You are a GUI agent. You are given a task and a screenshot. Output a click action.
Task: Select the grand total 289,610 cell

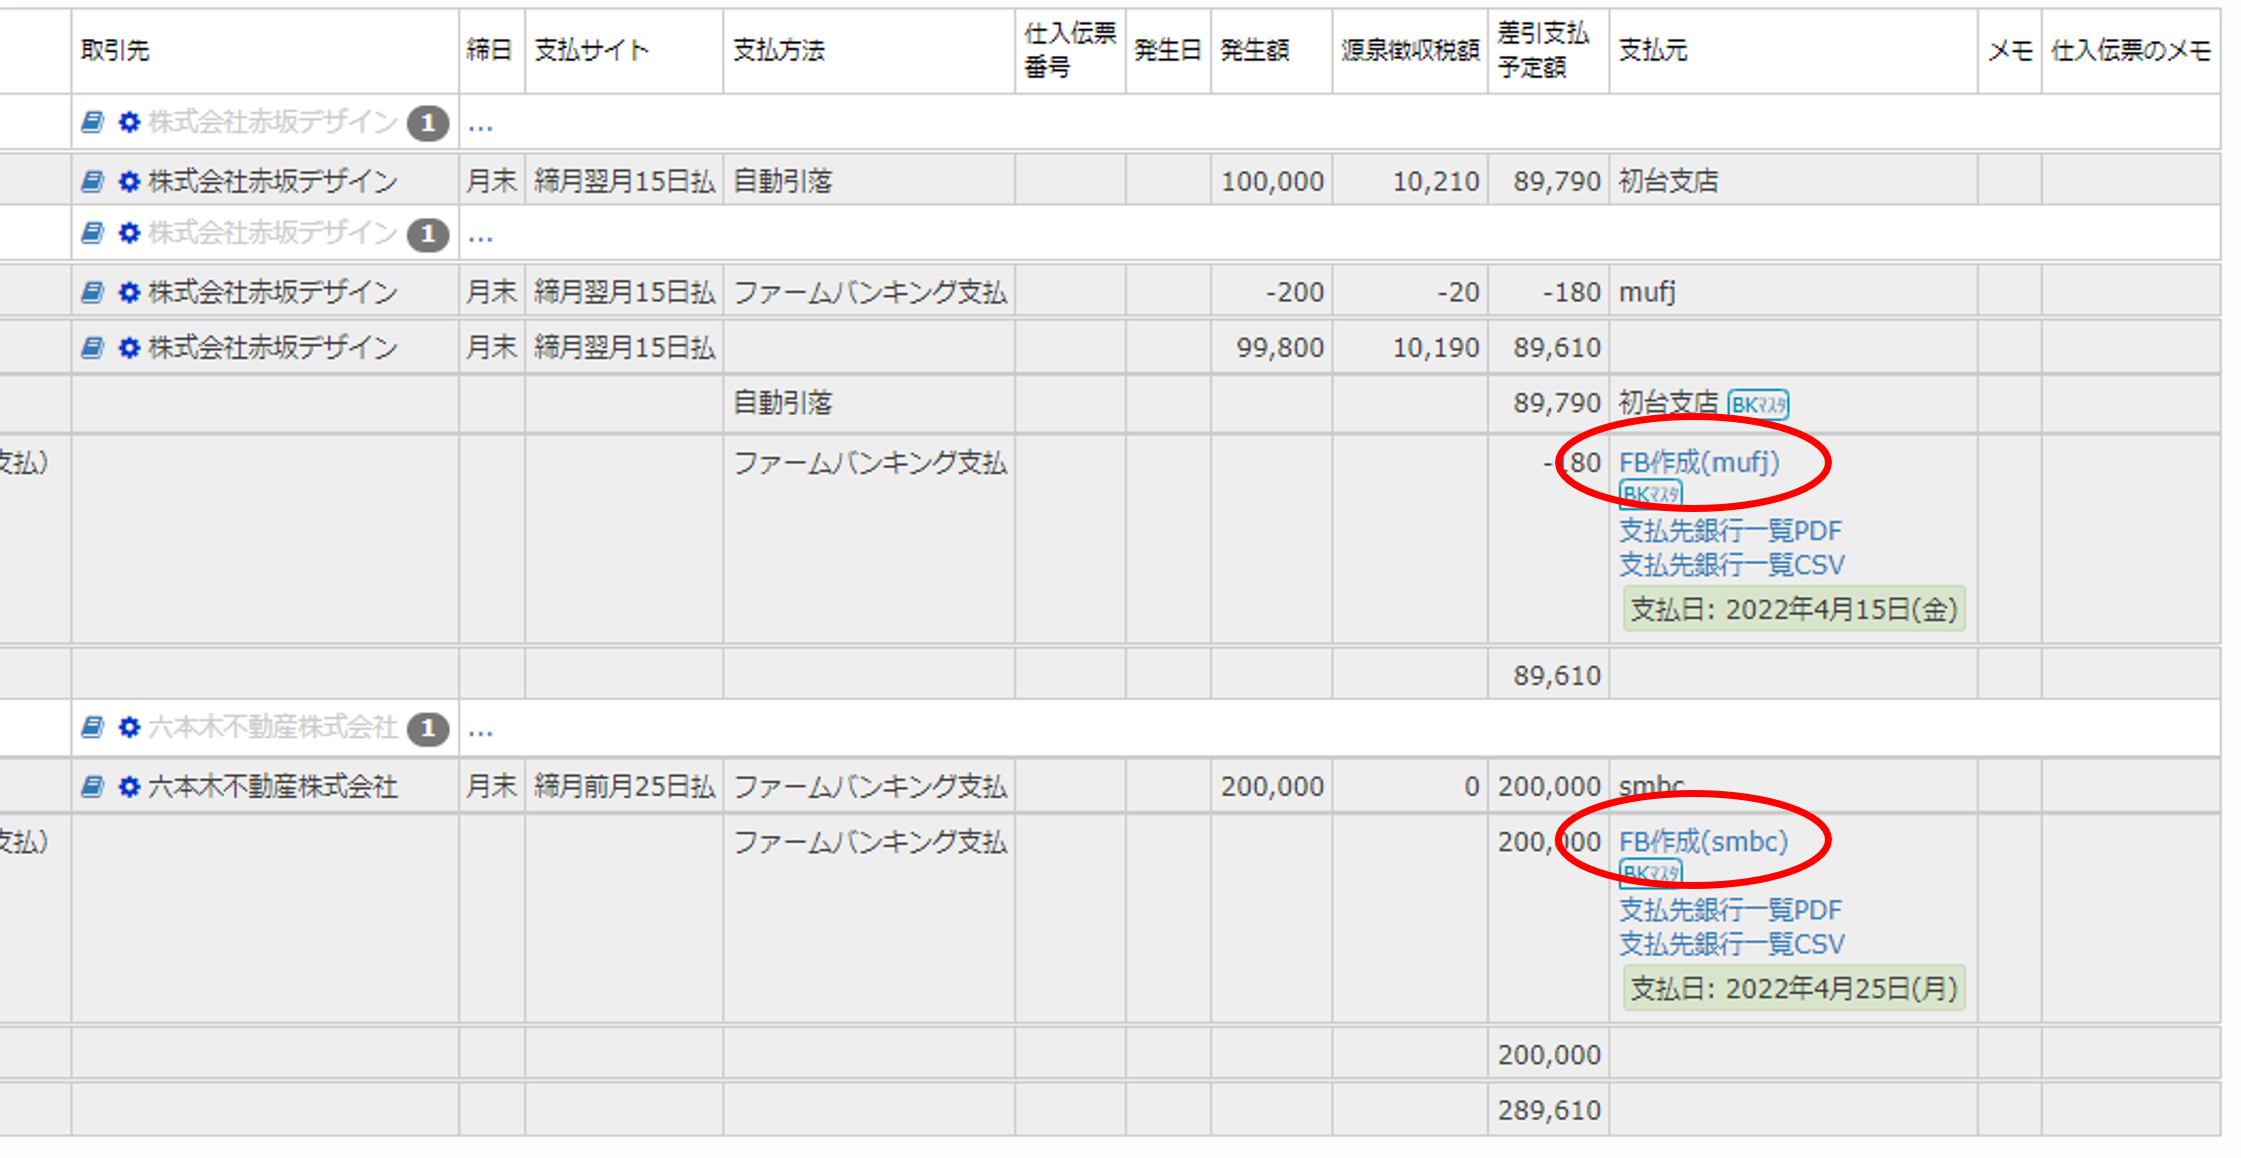[x=1548, y=1110]
